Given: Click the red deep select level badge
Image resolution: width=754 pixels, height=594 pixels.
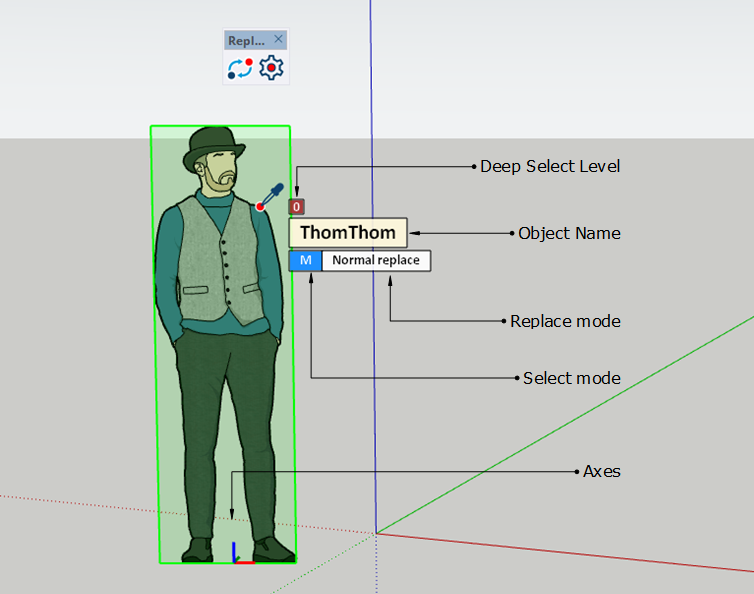Looking at the screenshot, I should tap(296, 207).
